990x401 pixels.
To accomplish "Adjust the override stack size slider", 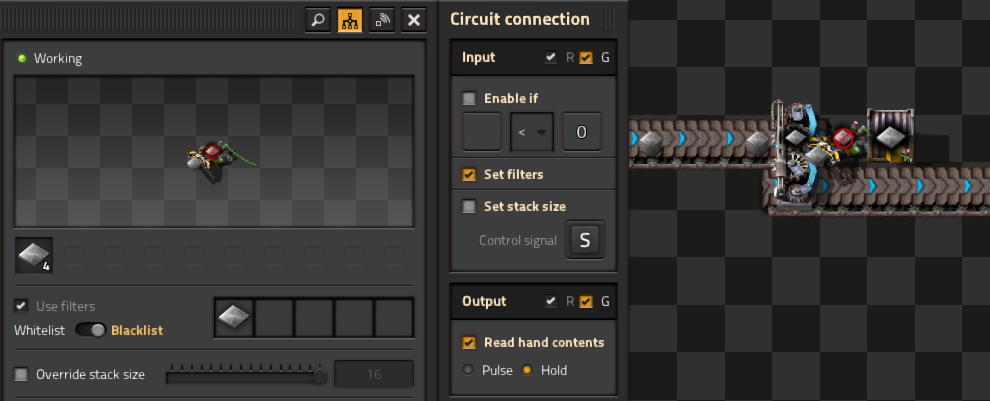I will (246, 375).
